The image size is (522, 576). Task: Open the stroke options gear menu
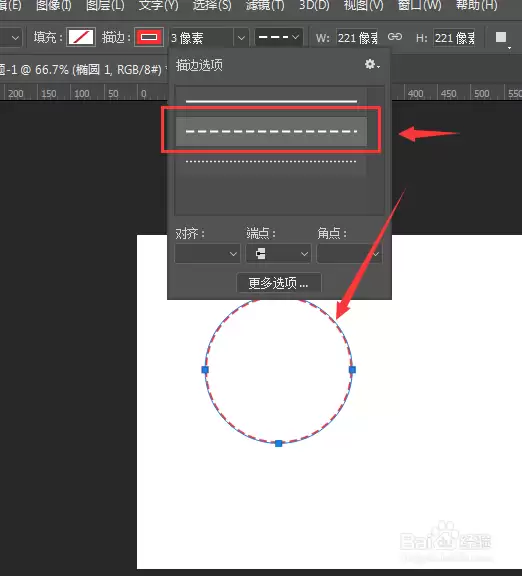pyautogui.click(x=372, y=65)
